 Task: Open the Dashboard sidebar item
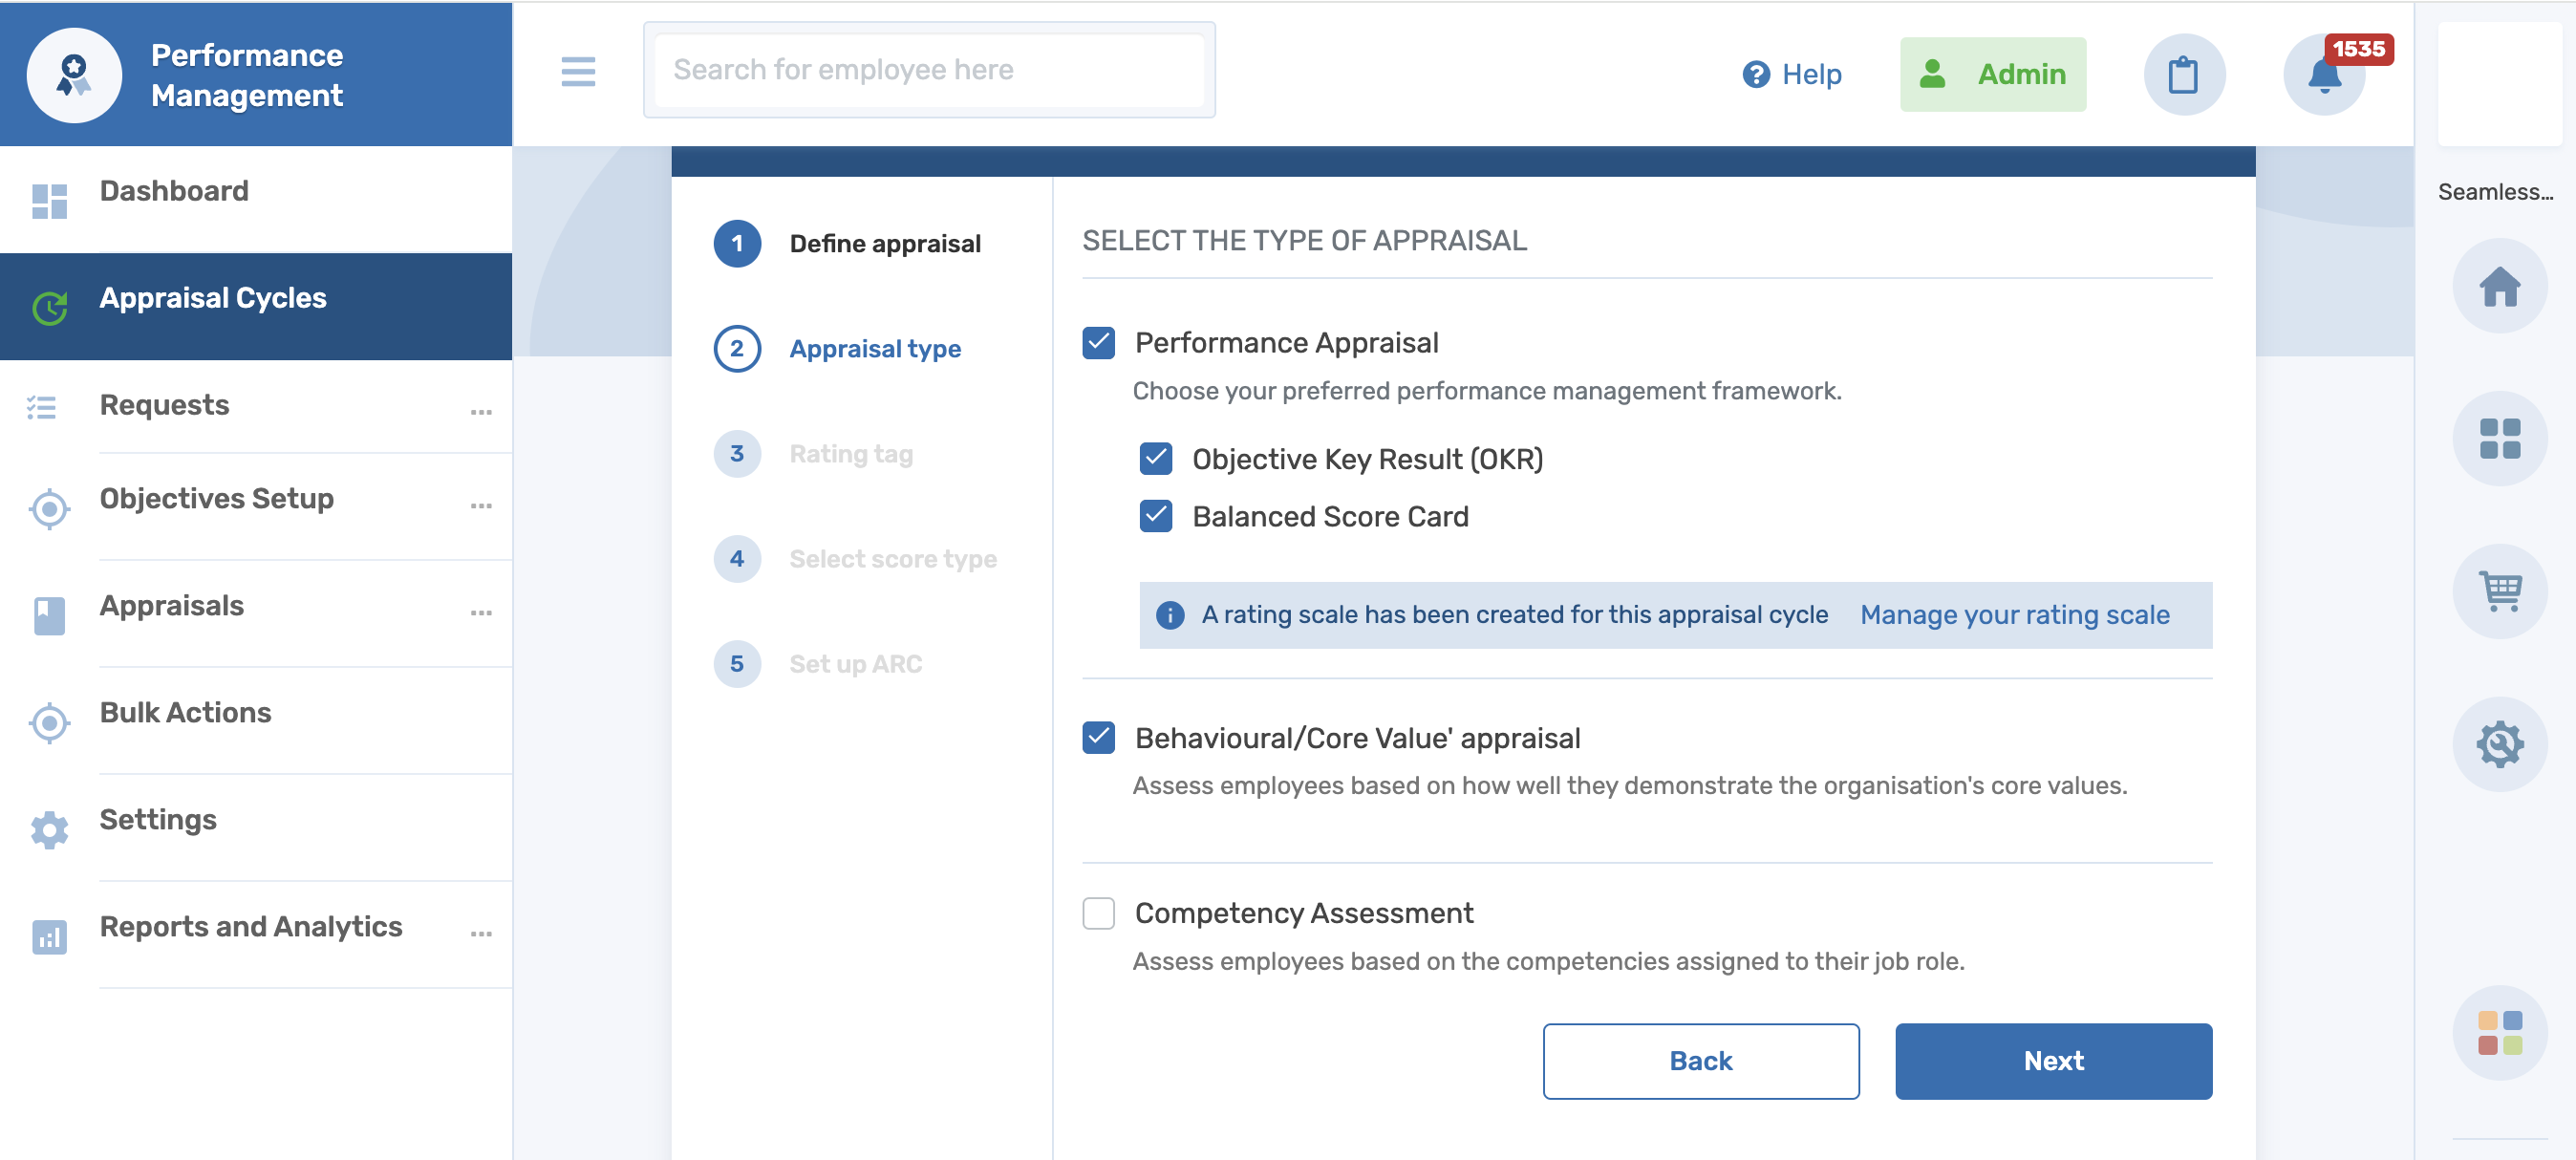click(174, 191)
